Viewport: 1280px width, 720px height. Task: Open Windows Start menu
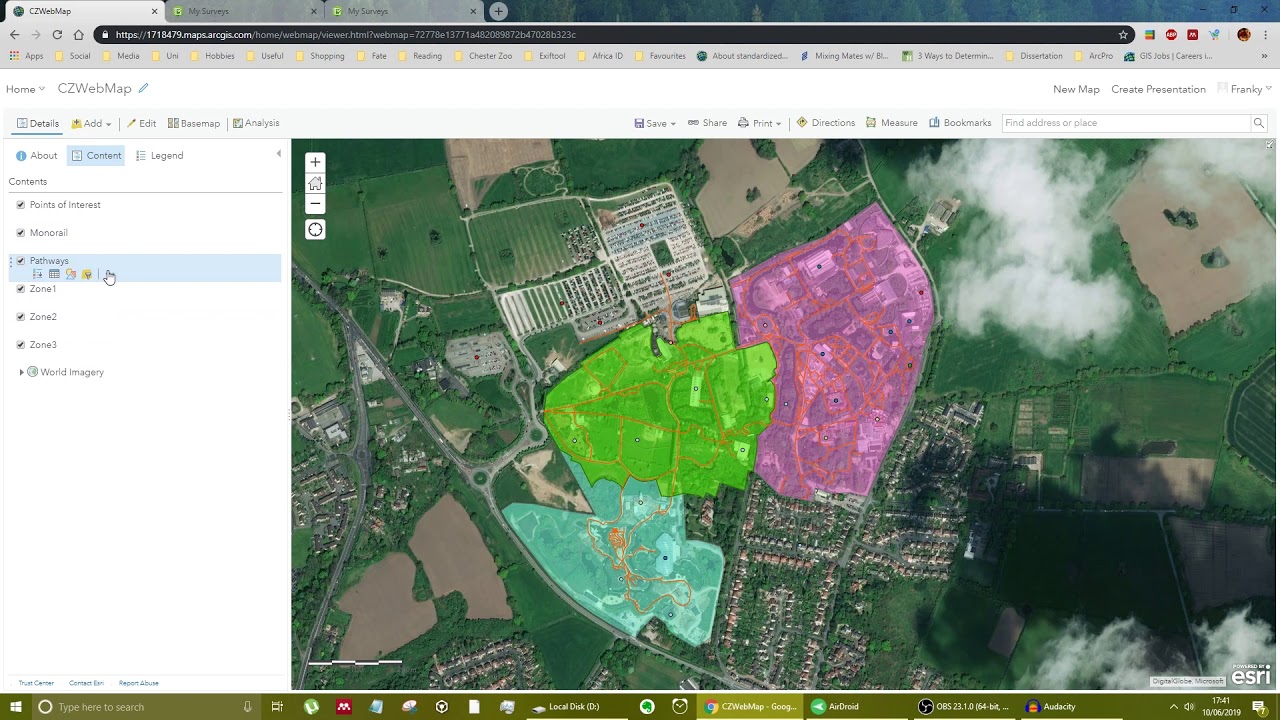(x=16, y=707)
